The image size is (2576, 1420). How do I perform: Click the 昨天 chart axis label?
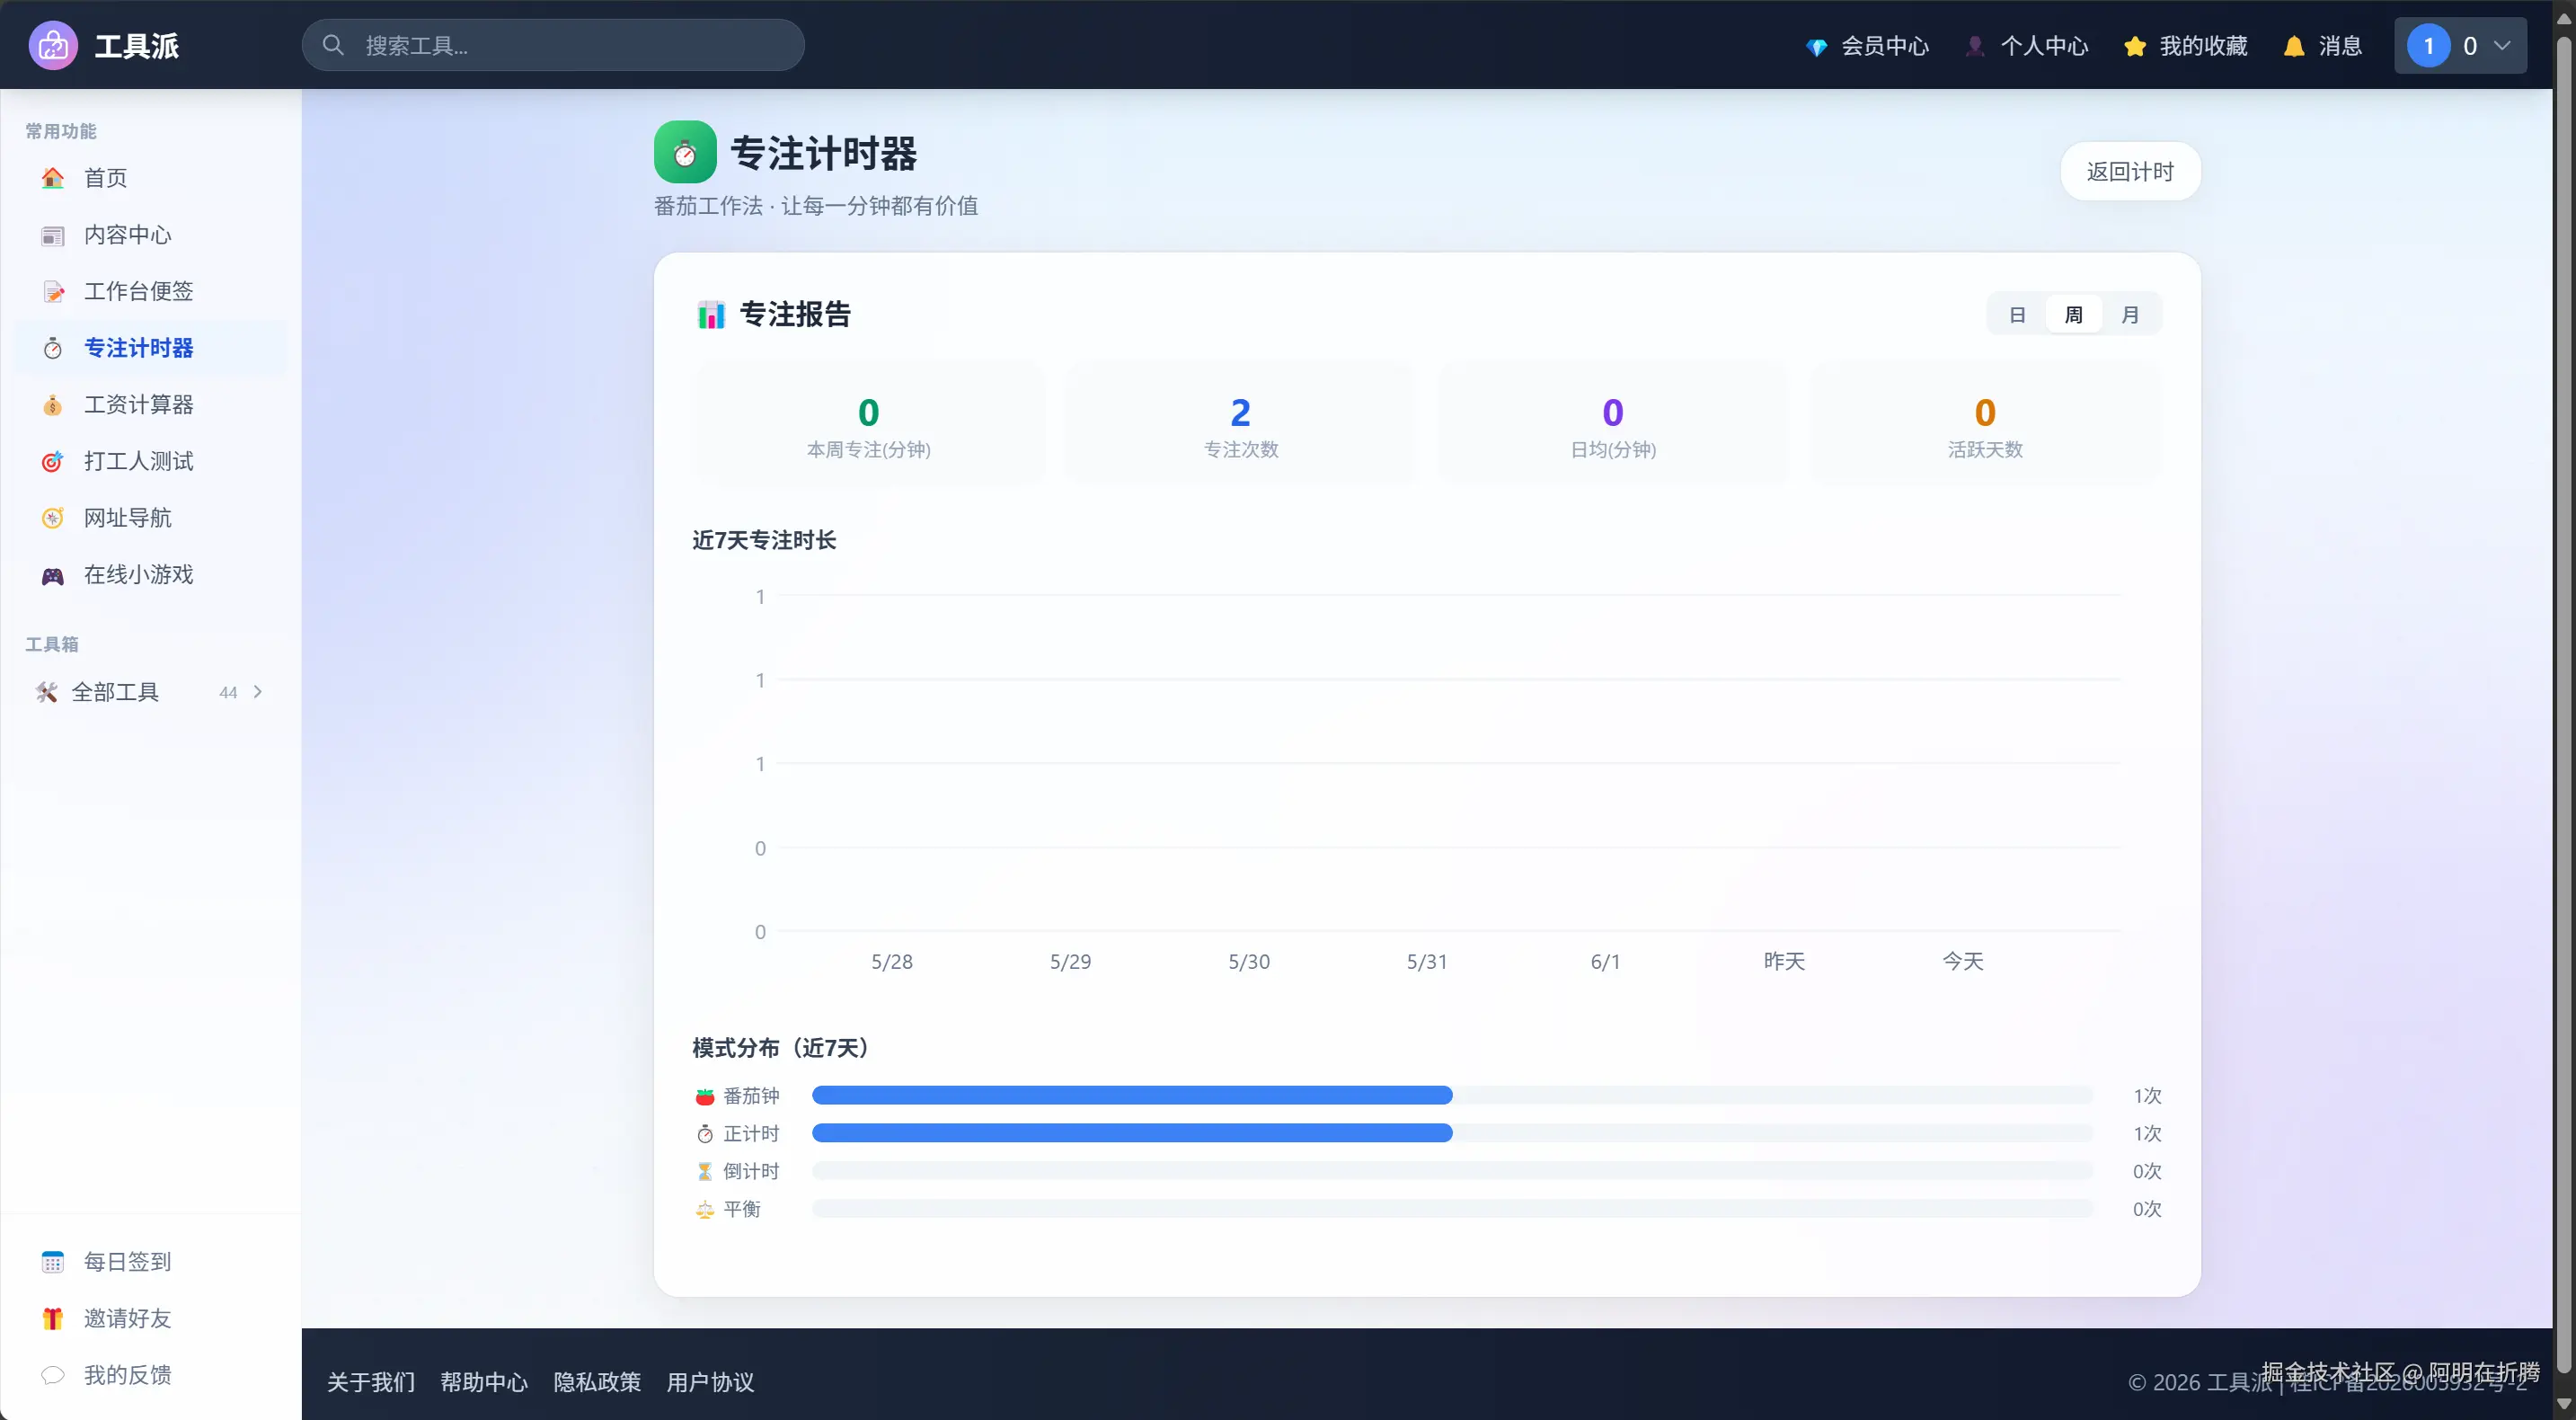coord(1784,962)
